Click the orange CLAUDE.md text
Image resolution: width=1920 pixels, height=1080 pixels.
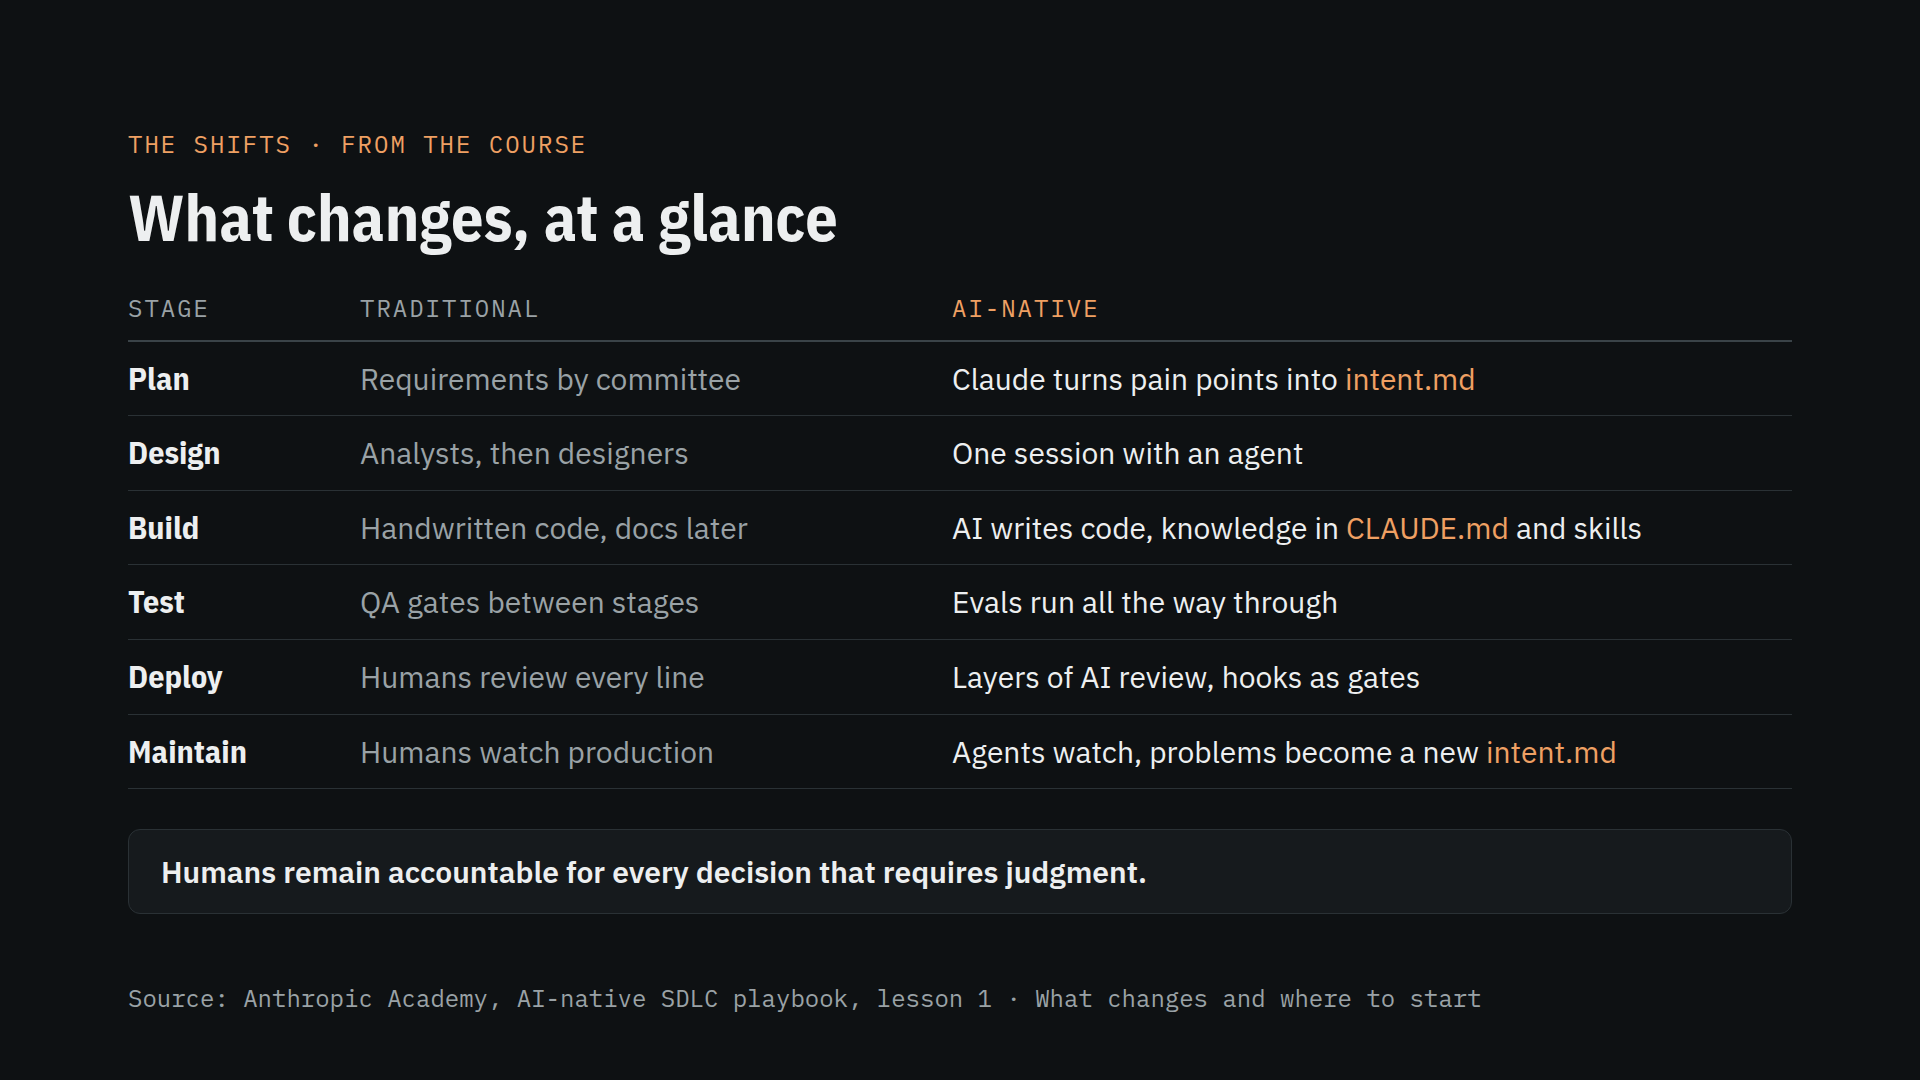click(1427, 529)
